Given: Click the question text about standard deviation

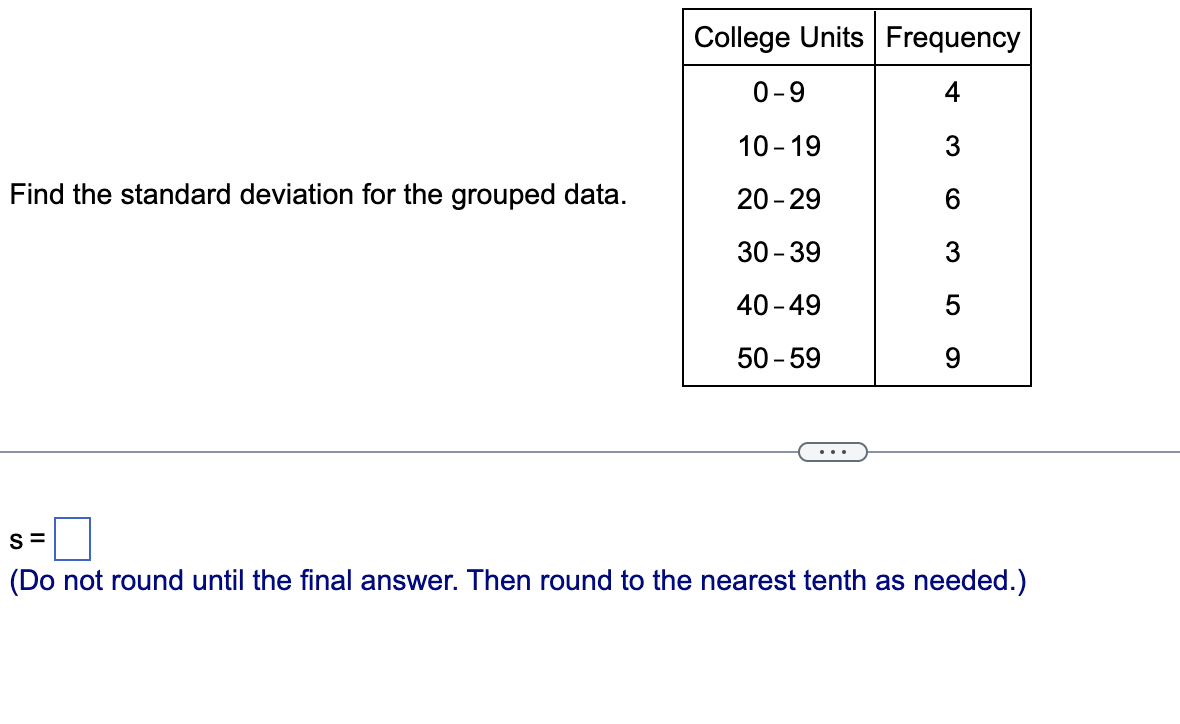Looking at the screenshot, I should (318, 195).
